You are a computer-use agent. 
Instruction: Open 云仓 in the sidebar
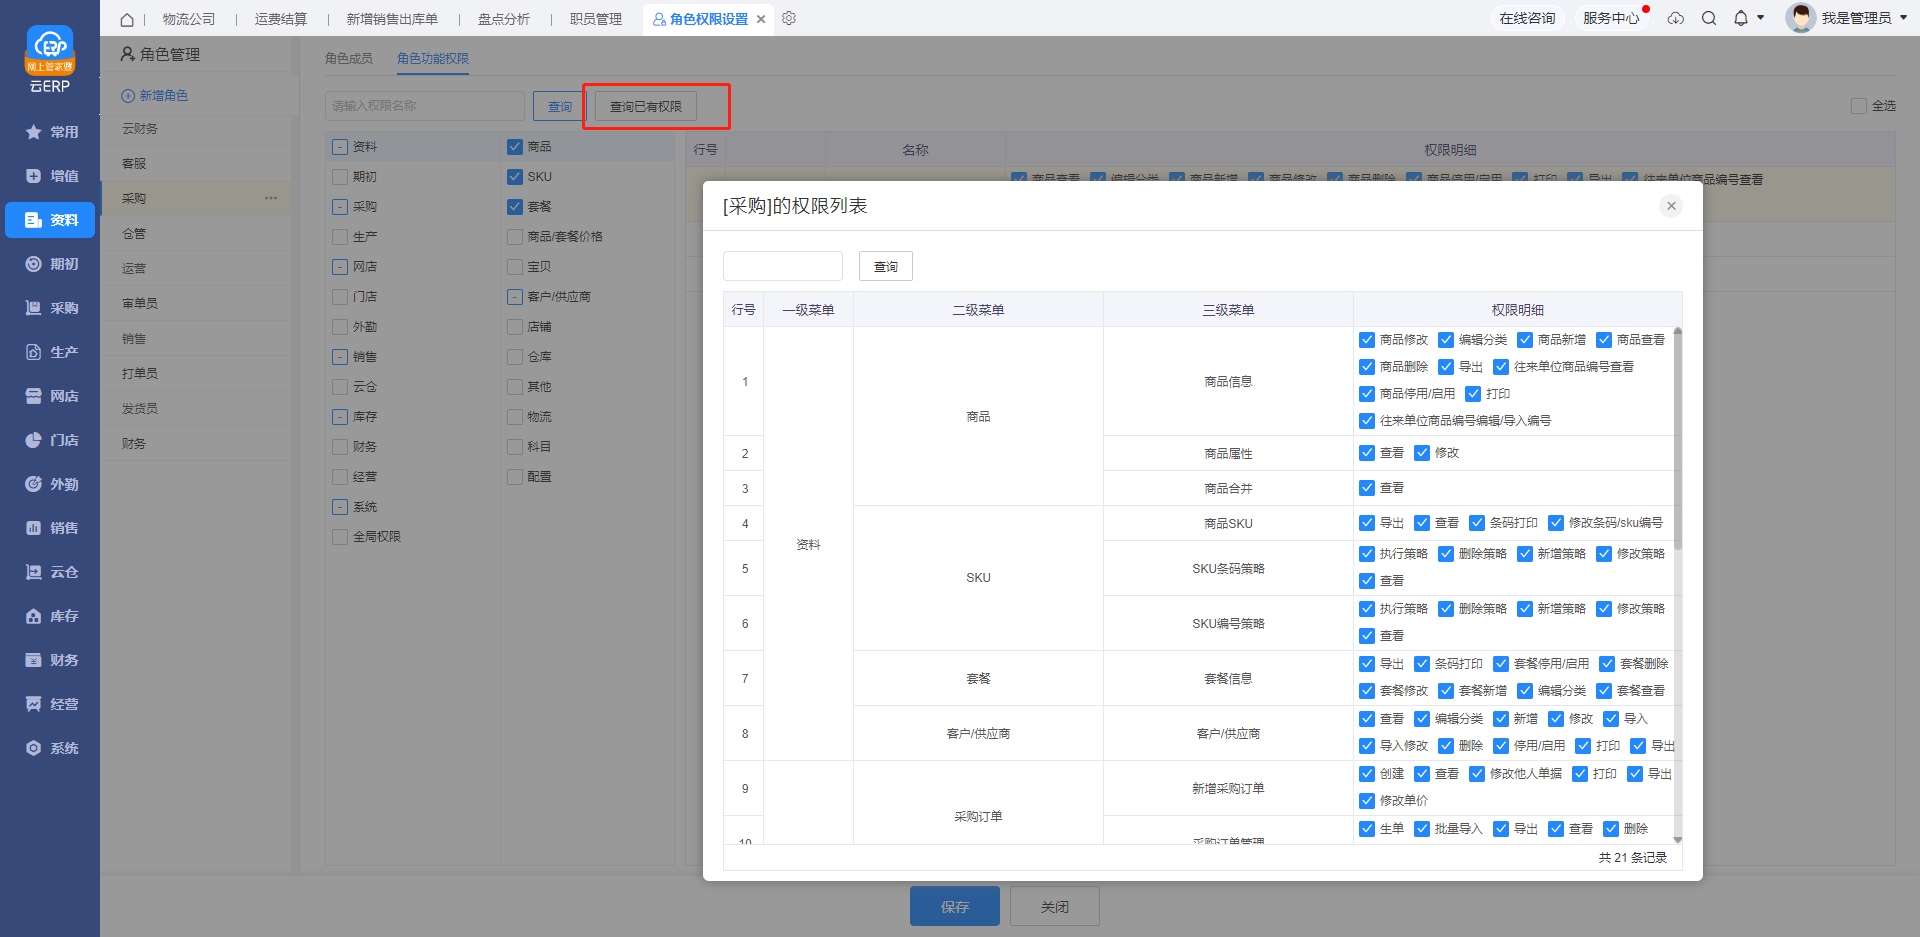(x=50, y=572)
